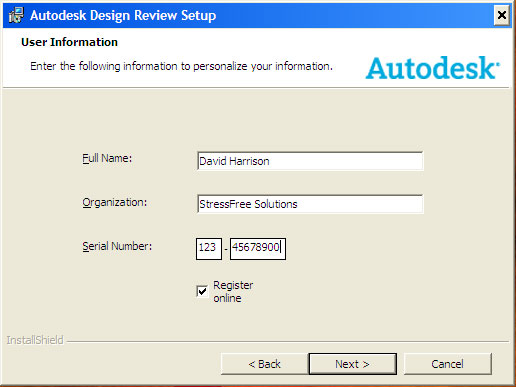The width and height of the screenshot is (516, 387).
Task: Toggle the Register online checkbox
Action: (x=202, y=291)
